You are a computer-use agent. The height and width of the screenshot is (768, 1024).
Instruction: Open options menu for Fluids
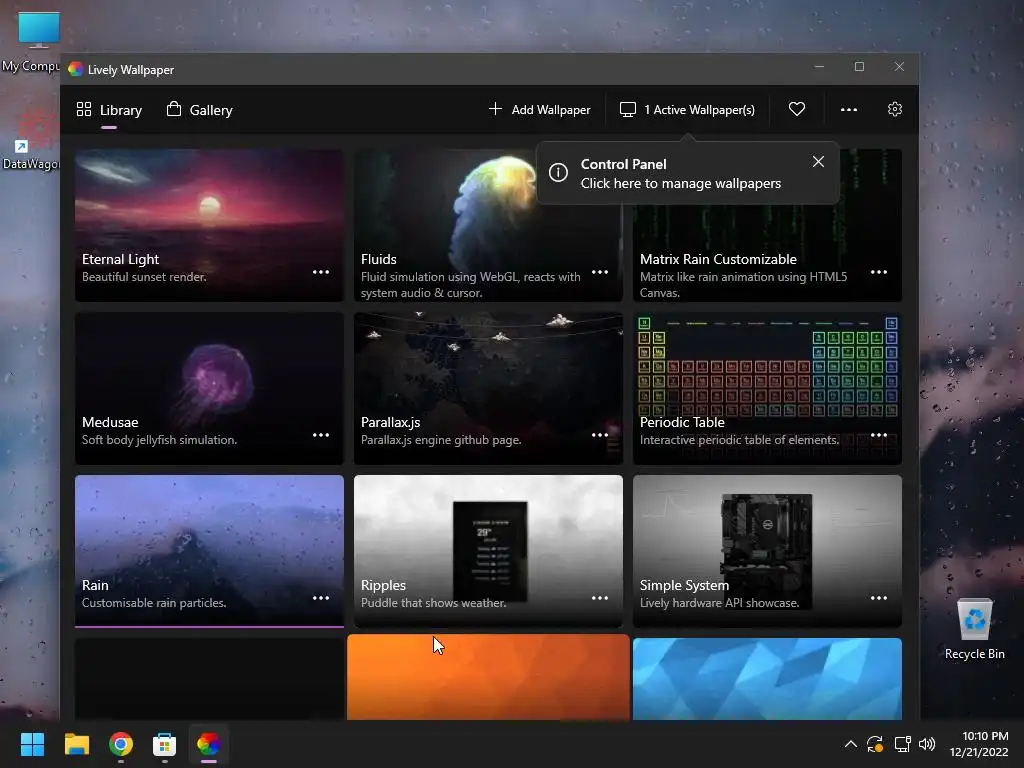(x=600, y=272)
